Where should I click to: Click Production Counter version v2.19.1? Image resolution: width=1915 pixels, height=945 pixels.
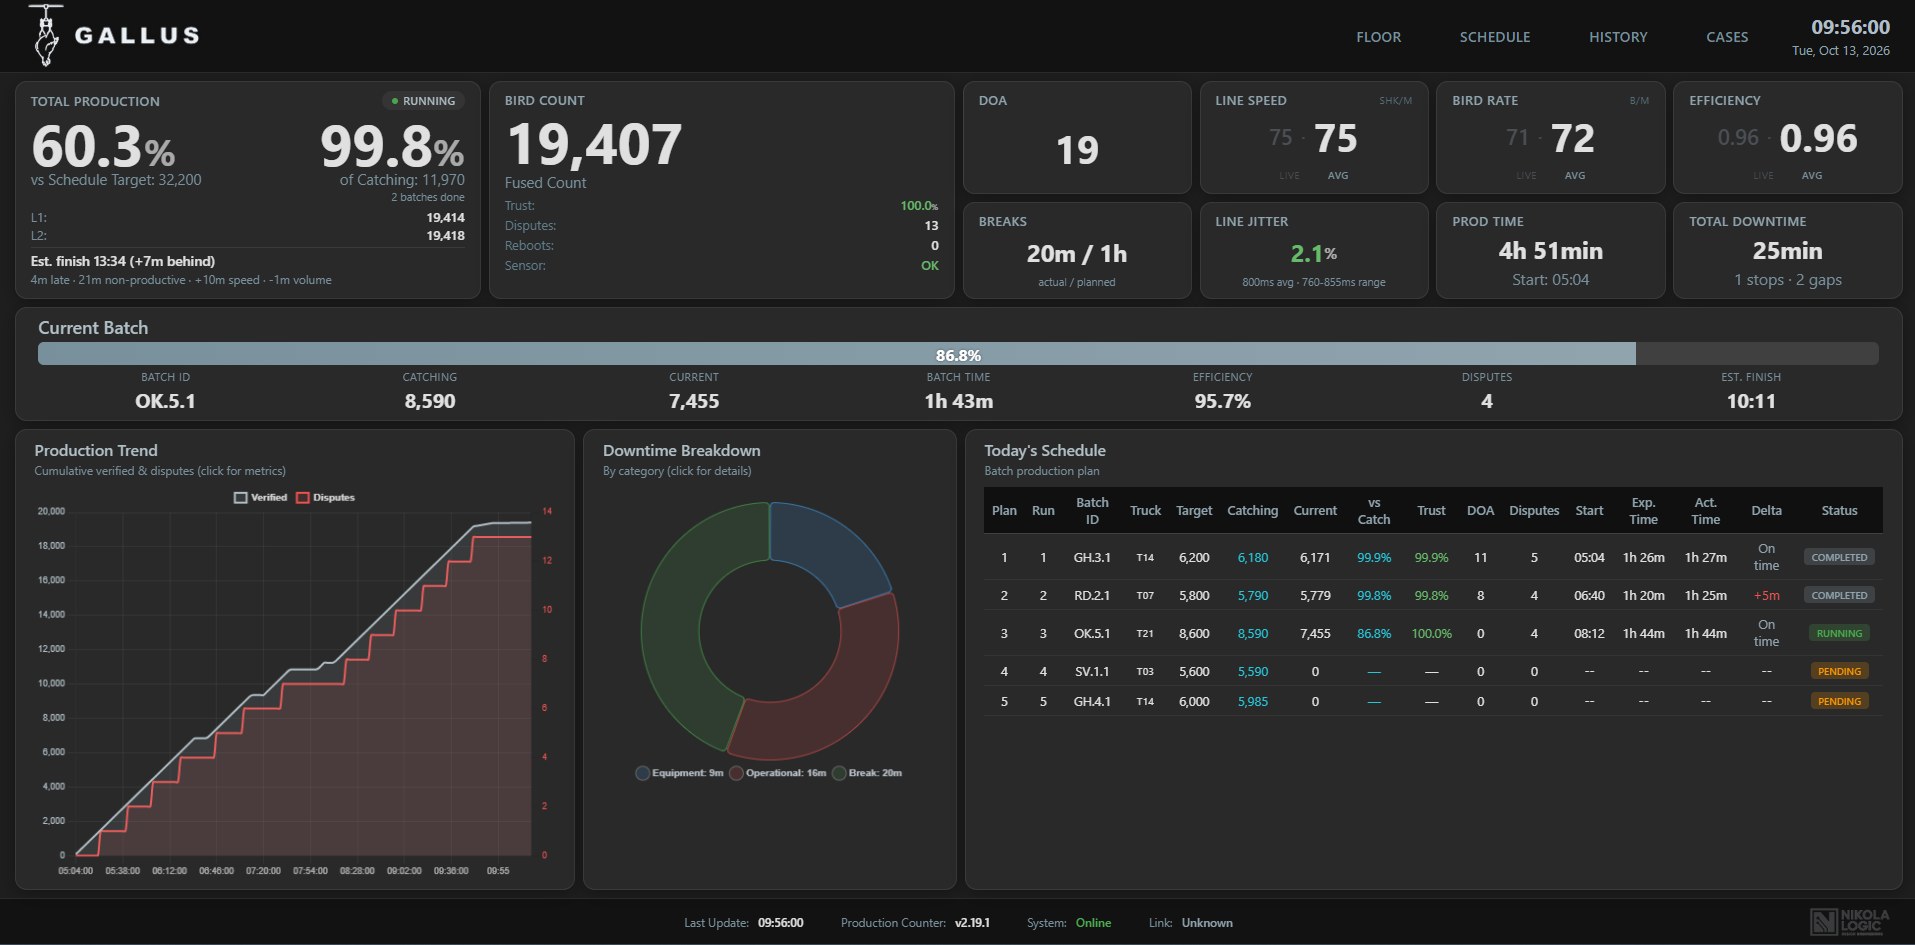click(972, 922)
